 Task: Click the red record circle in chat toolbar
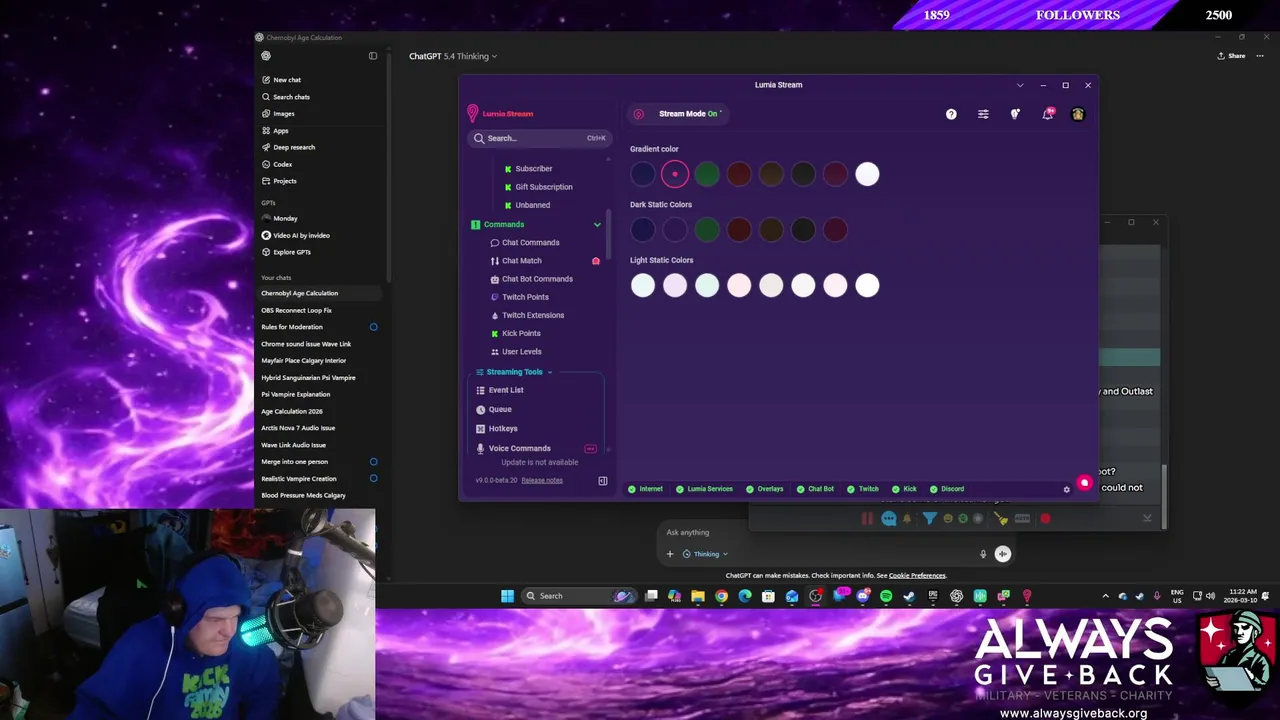(1045, 518)
